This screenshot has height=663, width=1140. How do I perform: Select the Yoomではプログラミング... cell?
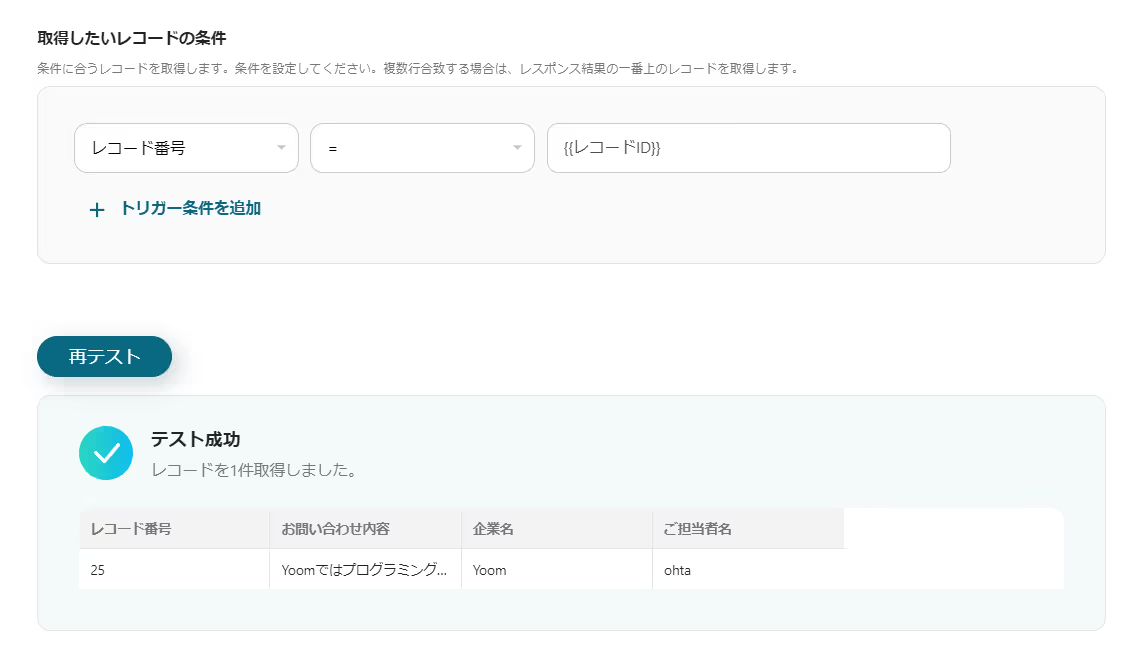pyautogui.click(x=366, y=569)
